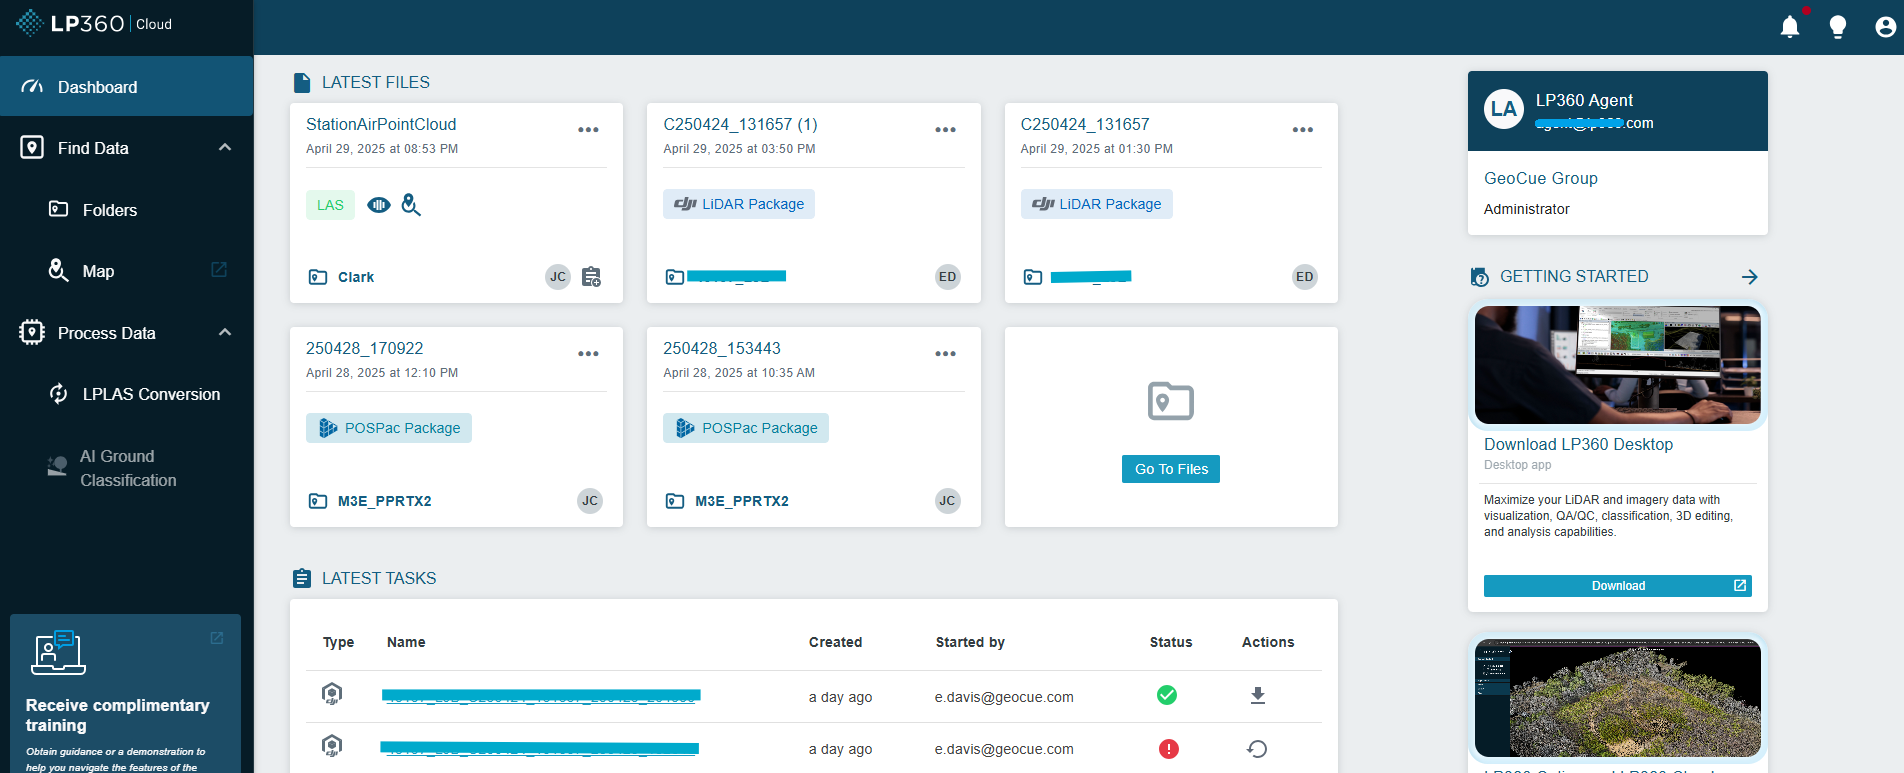
Task: Sort tasks by the Name column
Action: pyautogui.click(x=406, y=642)
